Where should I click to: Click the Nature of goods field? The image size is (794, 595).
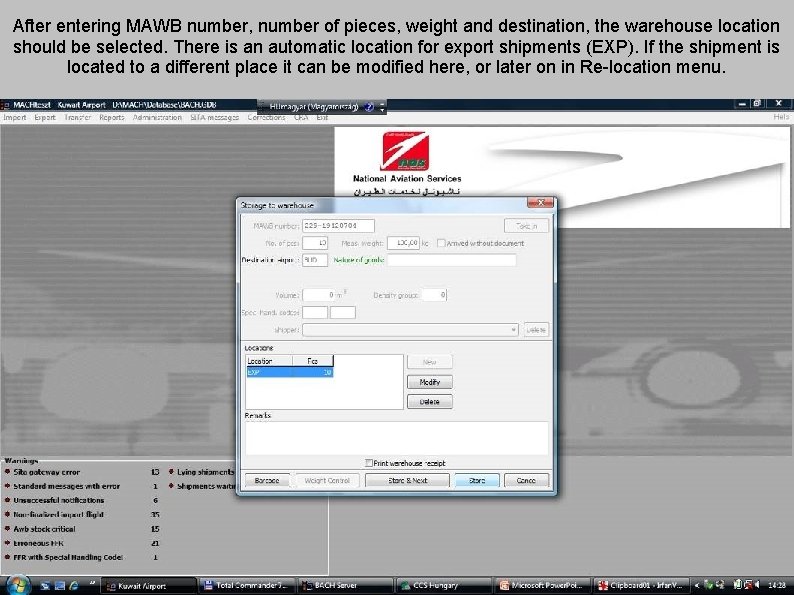[x=452, y=260]
